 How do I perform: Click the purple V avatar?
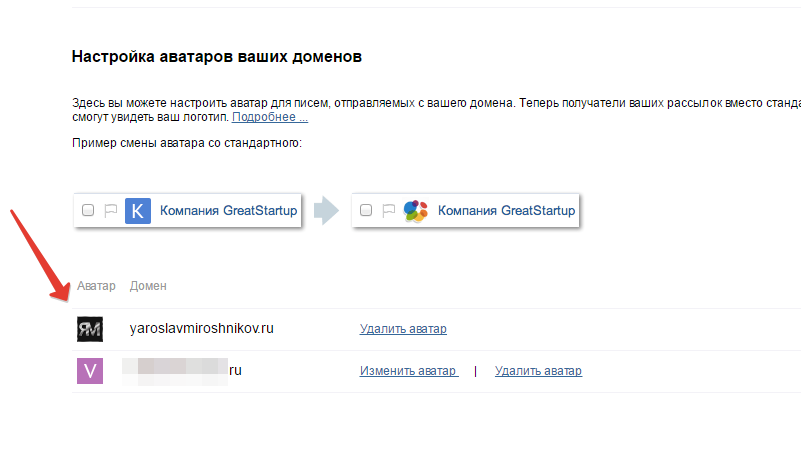click(90, 371)
